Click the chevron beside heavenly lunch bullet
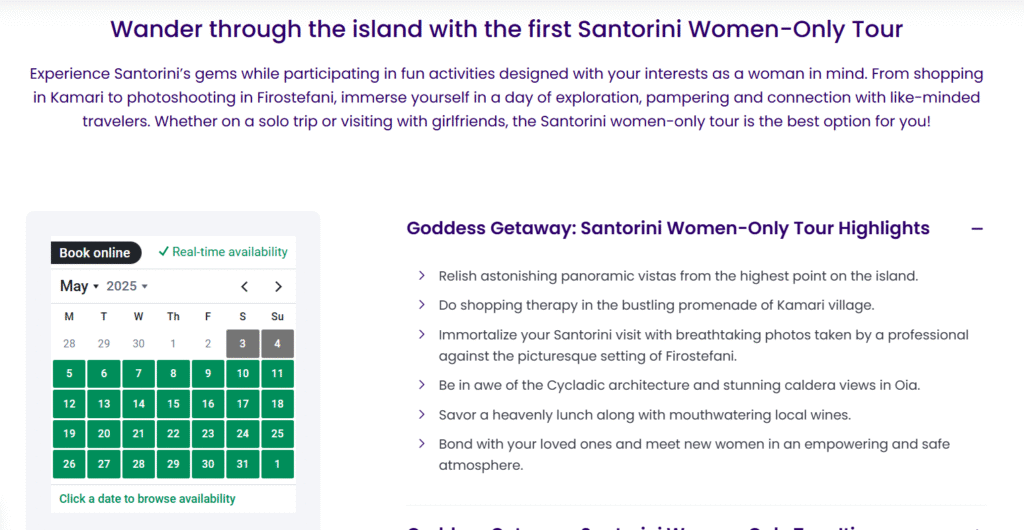1024x530 pixels. [x=422, y=414]
